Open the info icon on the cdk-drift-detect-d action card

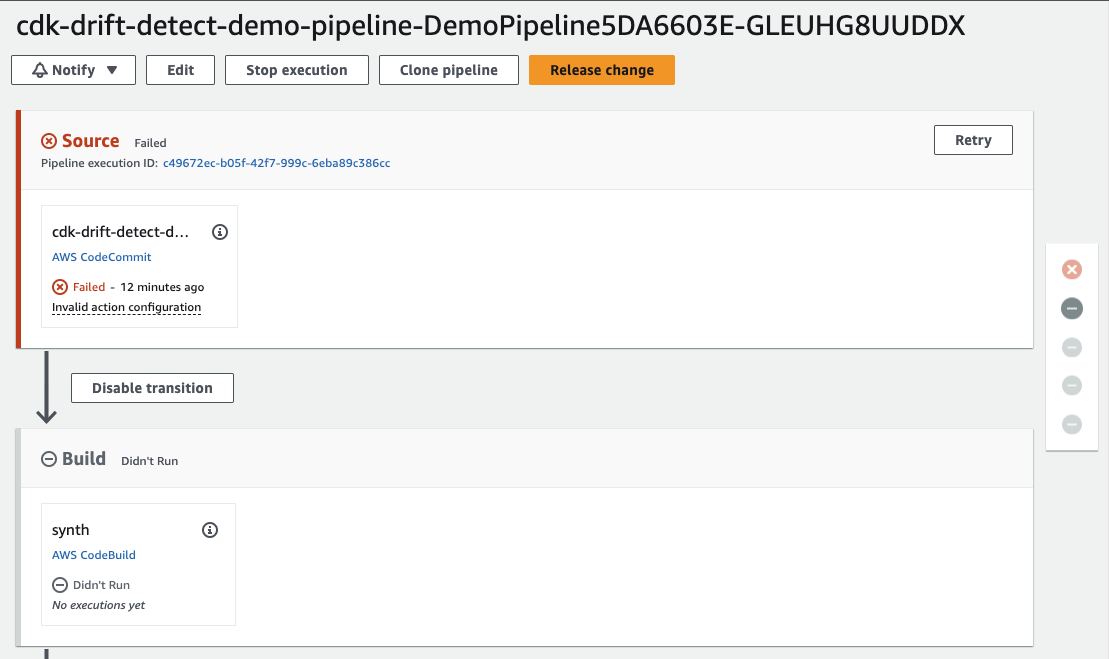[220, 231]
